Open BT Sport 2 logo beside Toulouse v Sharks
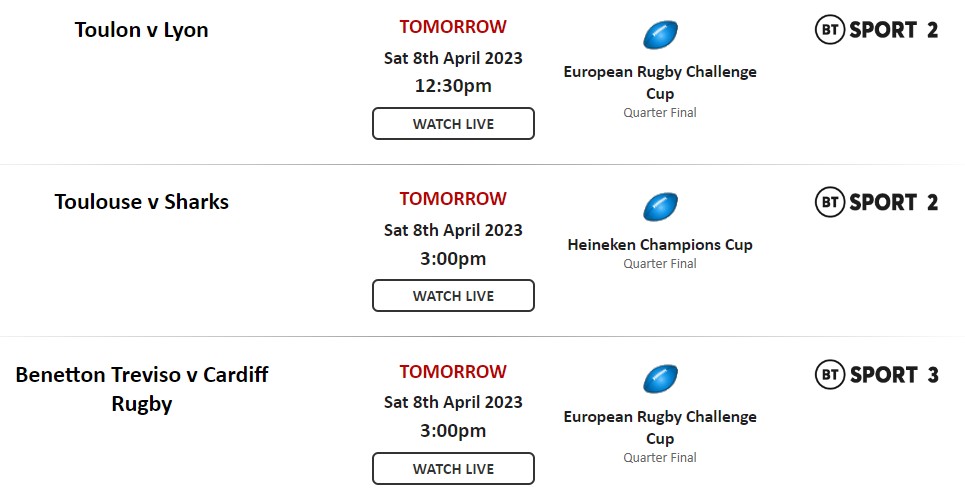This screenshot has width=965, height=497. pos(876,202)
